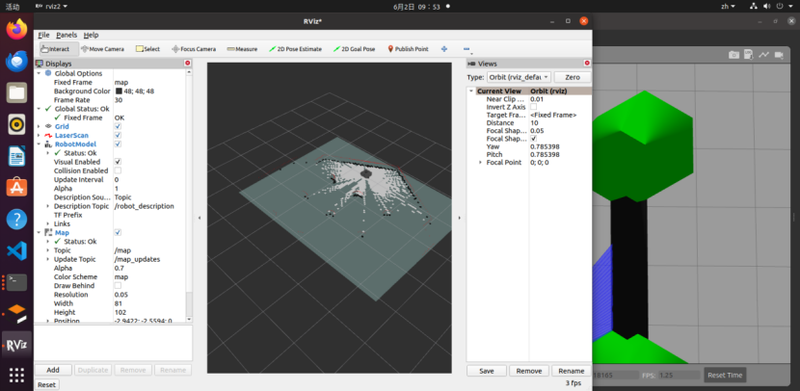
Task: Expand the Focal Point property
Action: point(480,162)
